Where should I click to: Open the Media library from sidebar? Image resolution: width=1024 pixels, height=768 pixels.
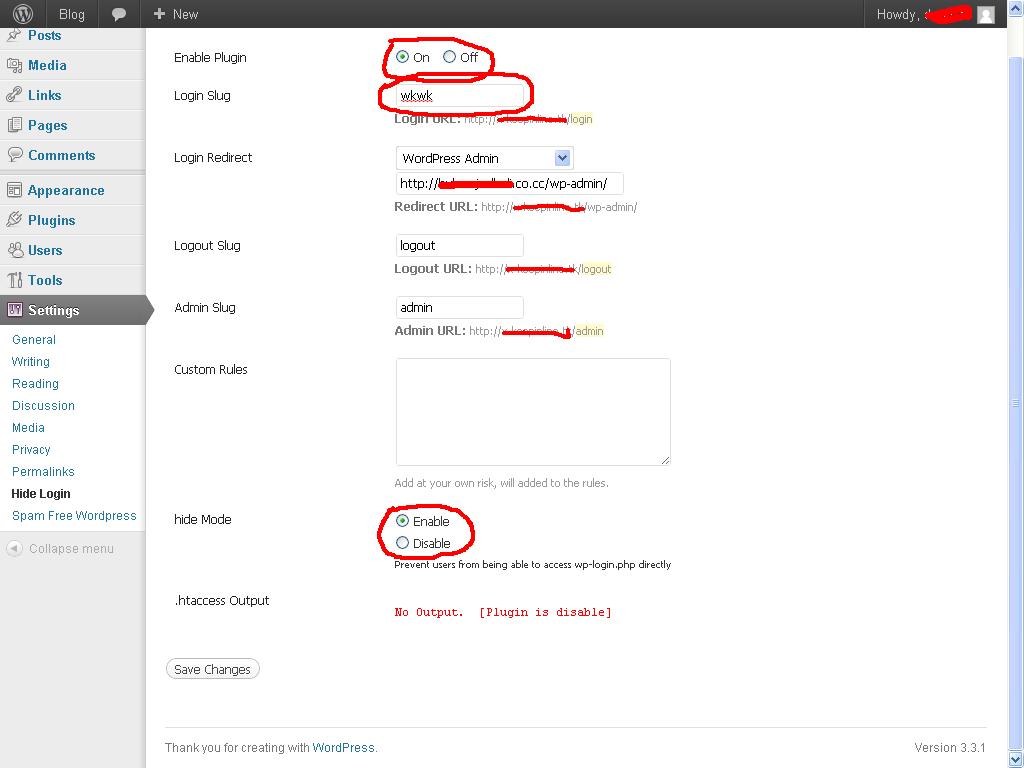tap(46, 63)
